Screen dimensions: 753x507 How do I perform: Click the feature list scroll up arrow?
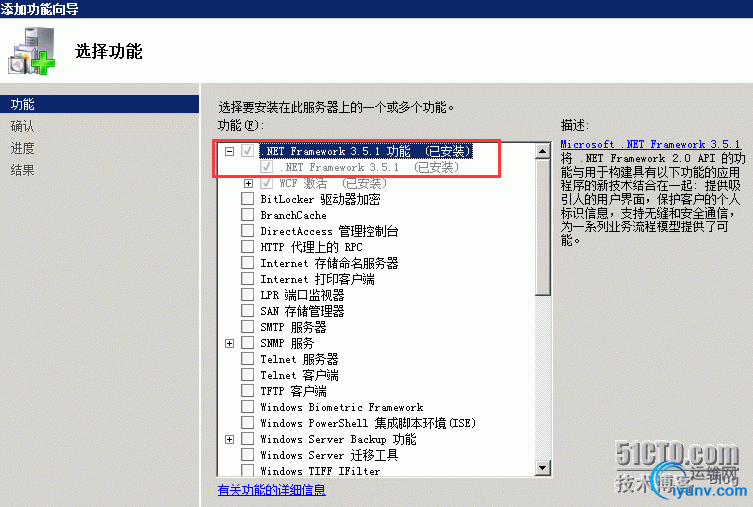543,152
